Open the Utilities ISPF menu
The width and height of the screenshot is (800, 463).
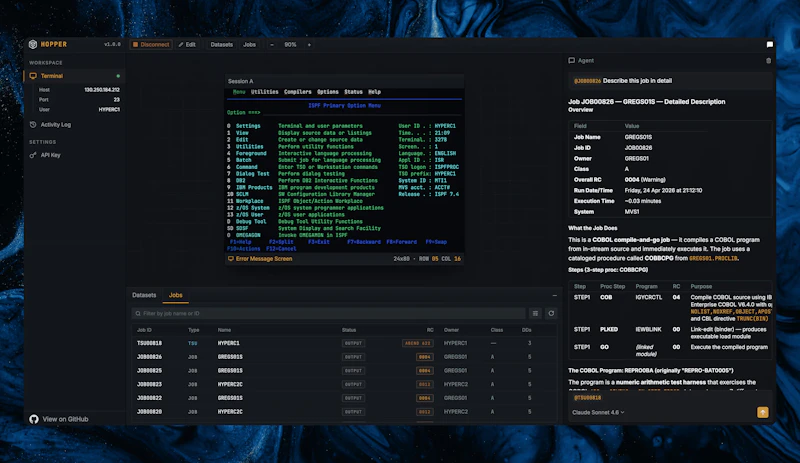coord(264,92)
